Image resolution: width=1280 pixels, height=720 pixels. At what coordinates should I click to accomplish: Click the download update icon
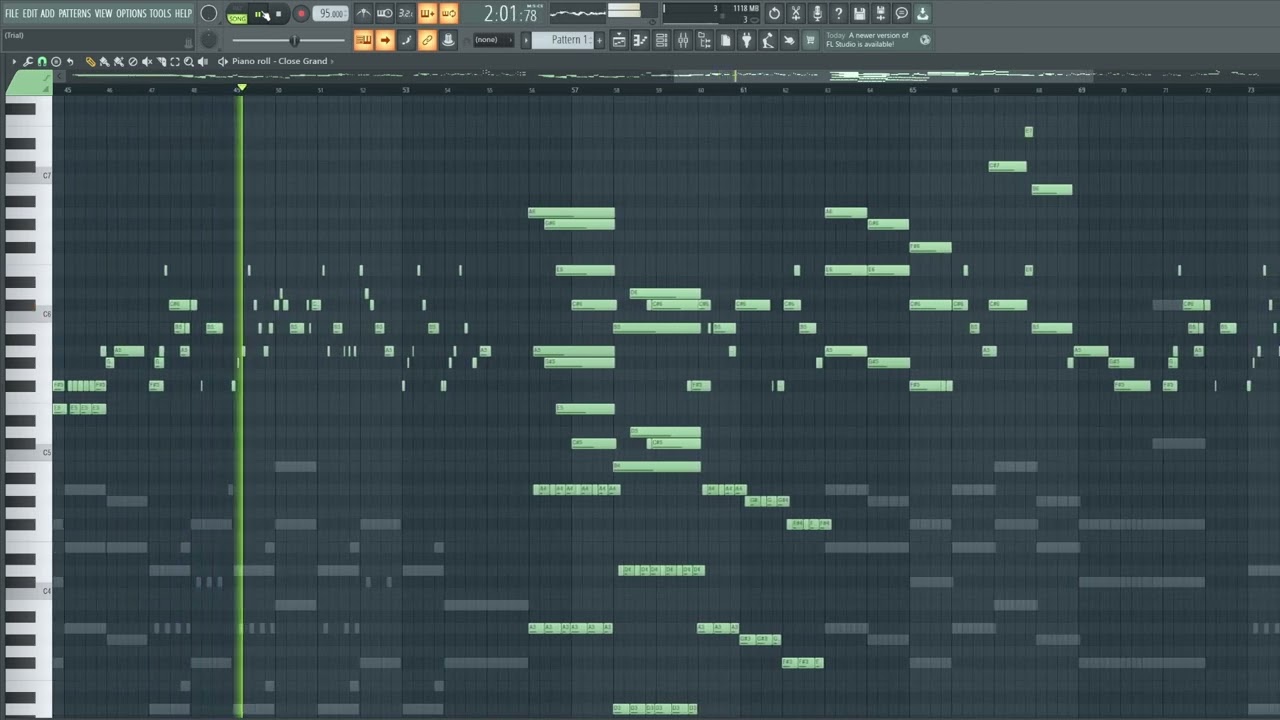[922, 14]
